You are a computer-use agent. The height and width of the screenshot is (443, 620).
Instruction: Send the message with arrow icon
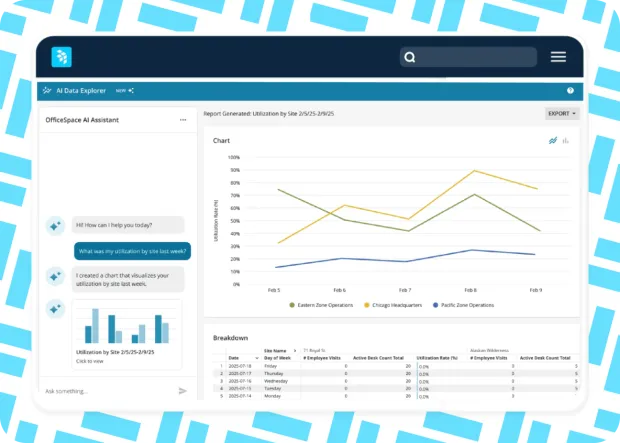tap(182, 390)
